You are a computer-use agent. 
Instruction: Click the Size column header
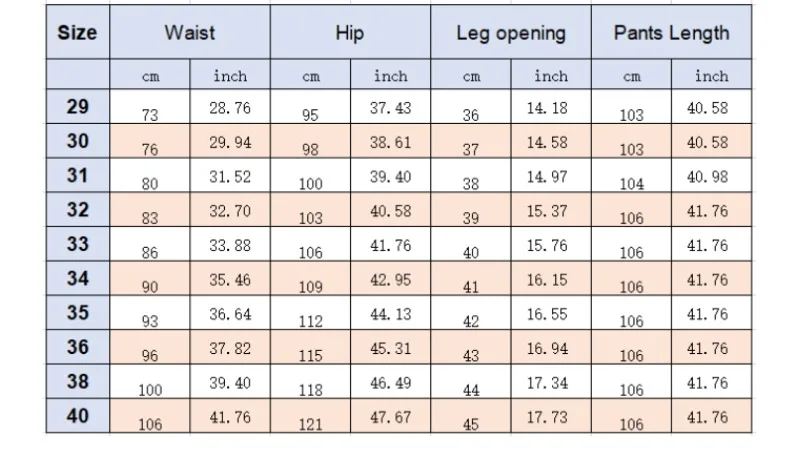pos(78,33)
